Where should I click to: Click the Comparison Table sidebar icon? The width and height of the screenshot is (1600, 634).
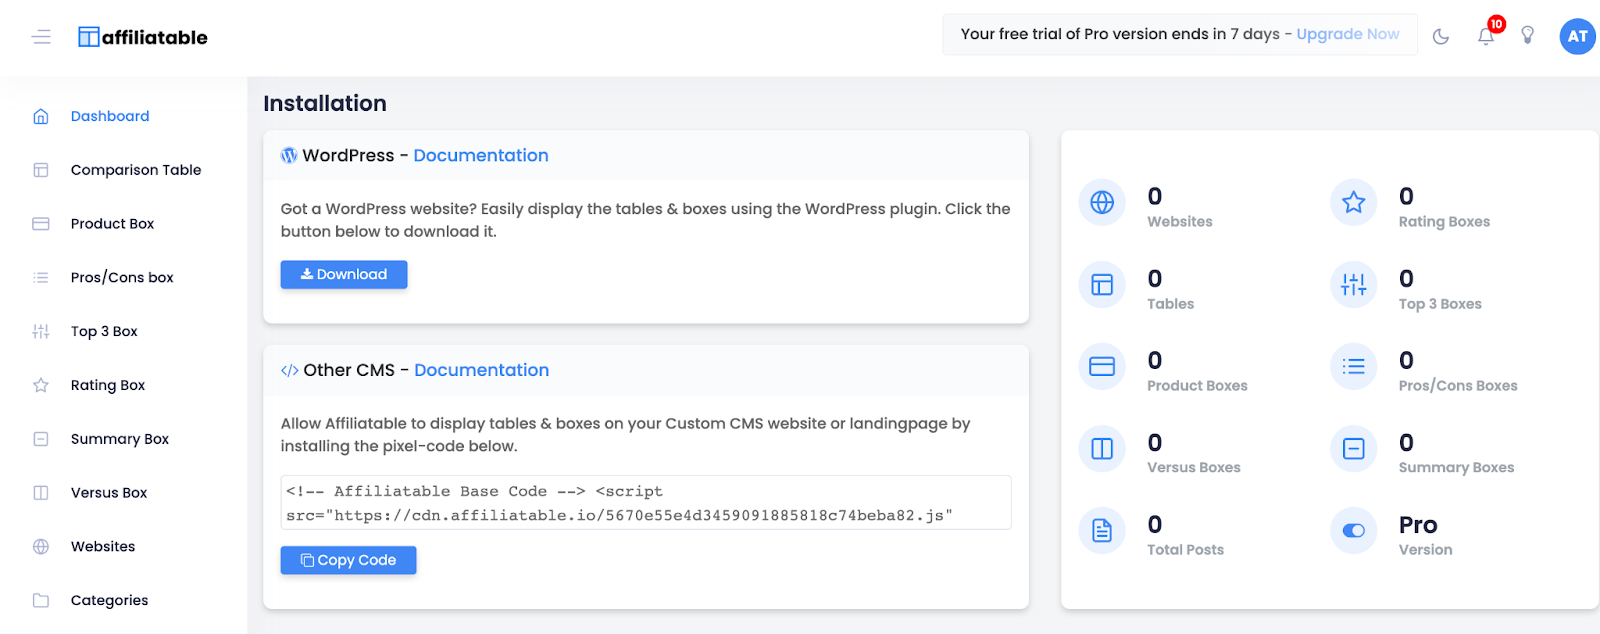coord(41,170)
